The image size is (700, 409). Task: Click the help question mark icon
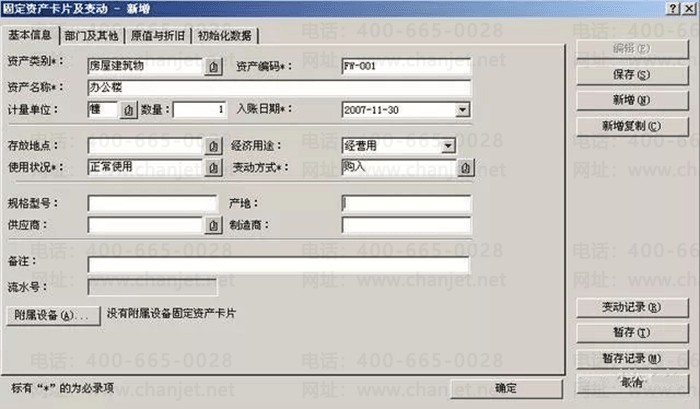[x=673, y=8]
